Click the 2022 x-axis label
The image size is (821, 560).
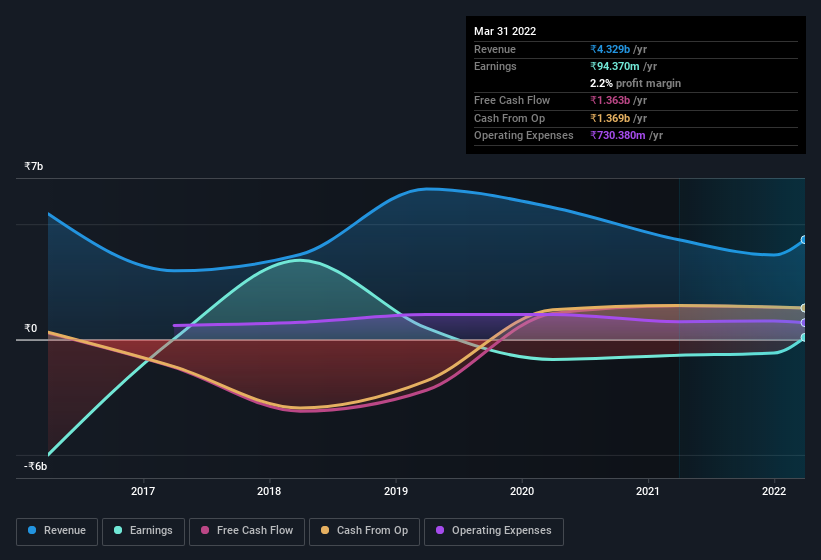coord(774,491)
